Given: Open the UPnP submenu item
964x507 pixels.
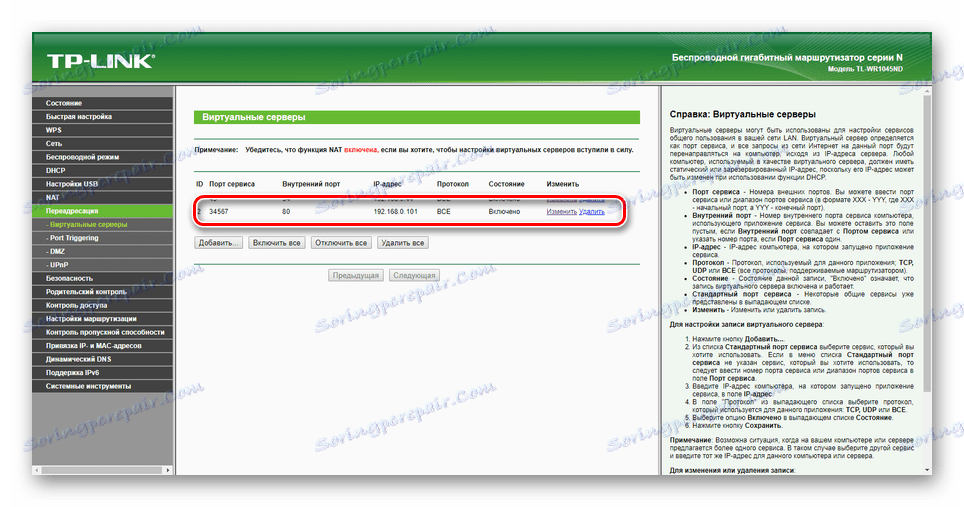Looking at the screenshot, I should [103, 265].
